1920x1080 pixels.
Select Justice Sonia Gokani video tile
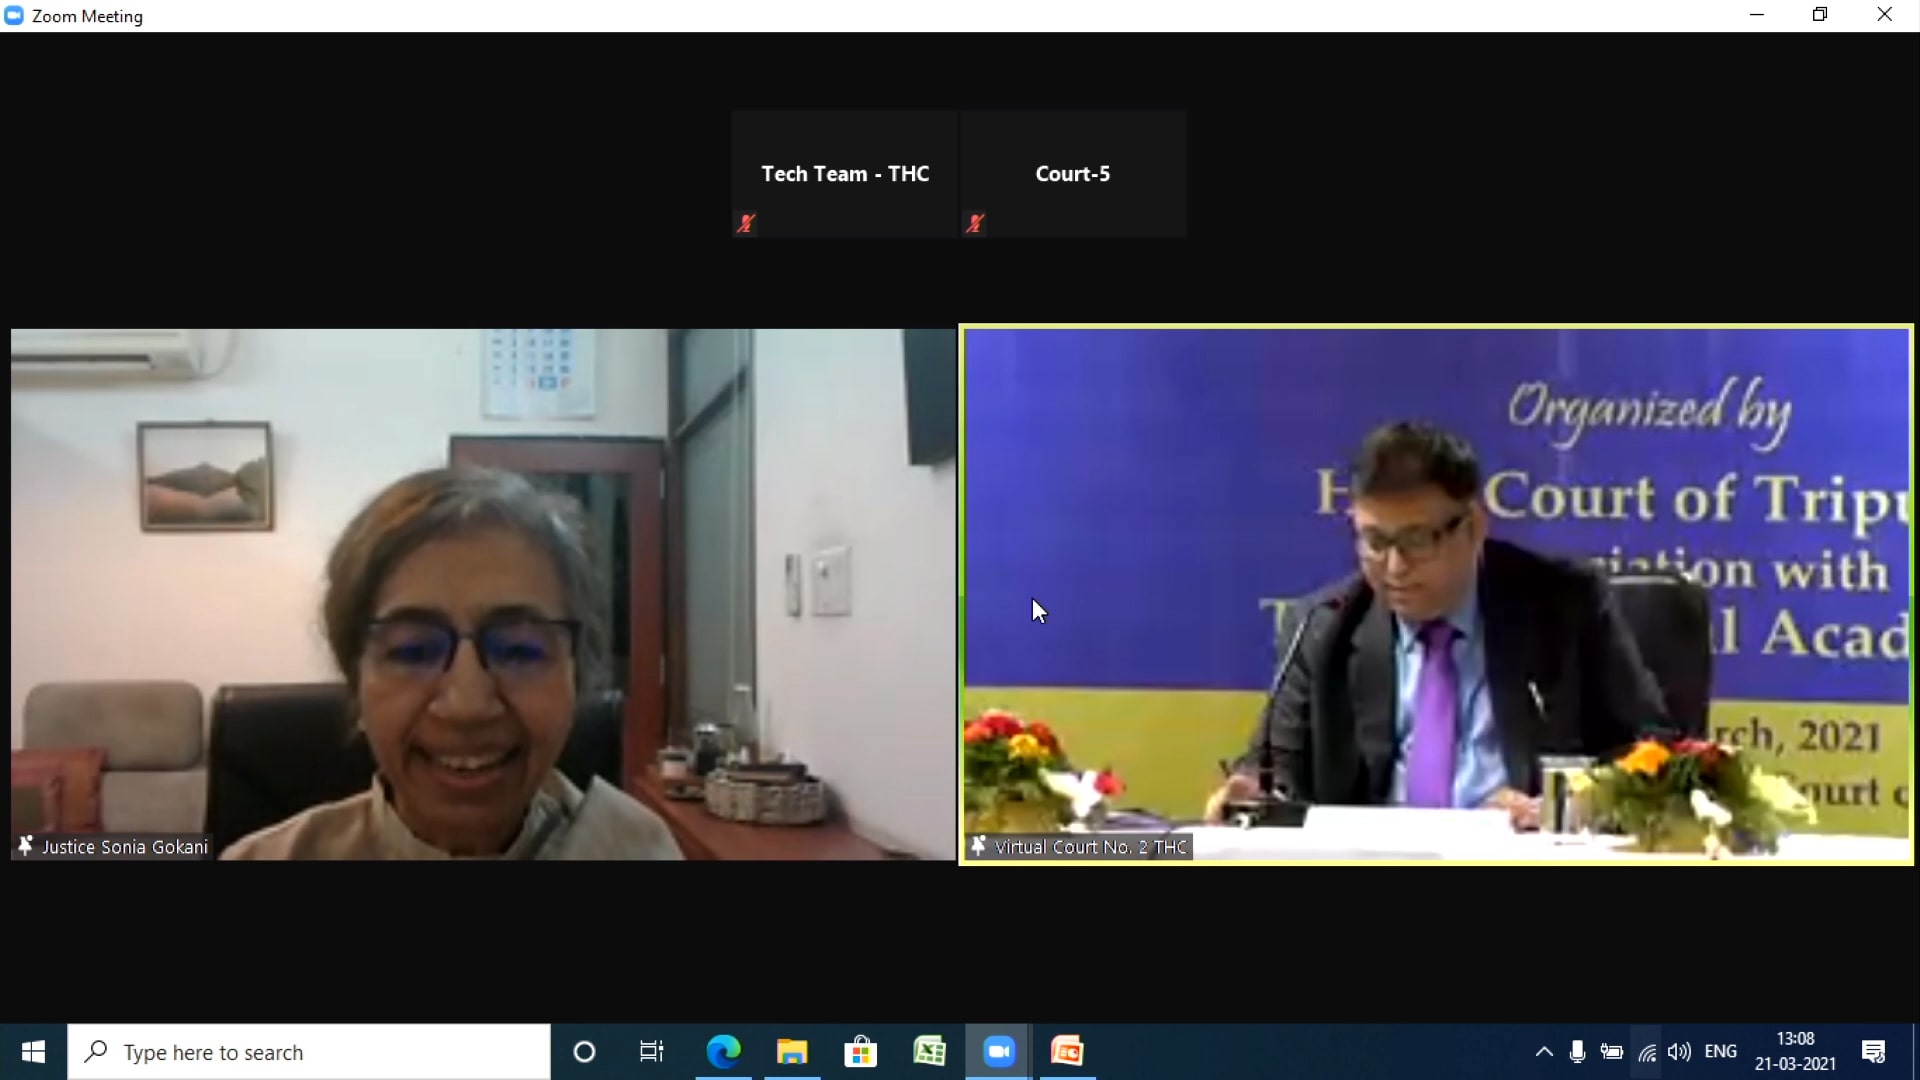tap(483, 594)
